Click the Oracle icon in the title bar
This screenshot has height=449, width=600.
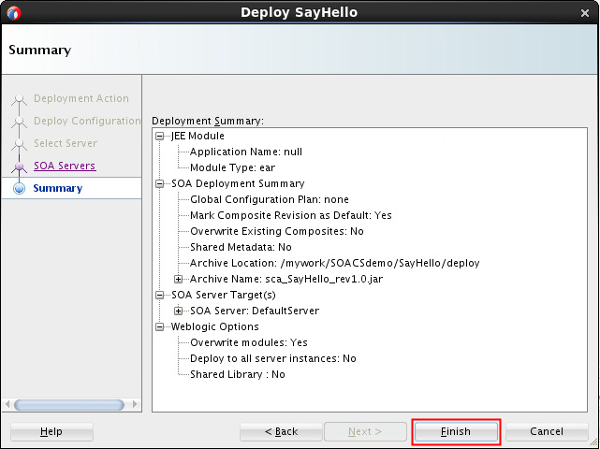[x=13, y=13]
